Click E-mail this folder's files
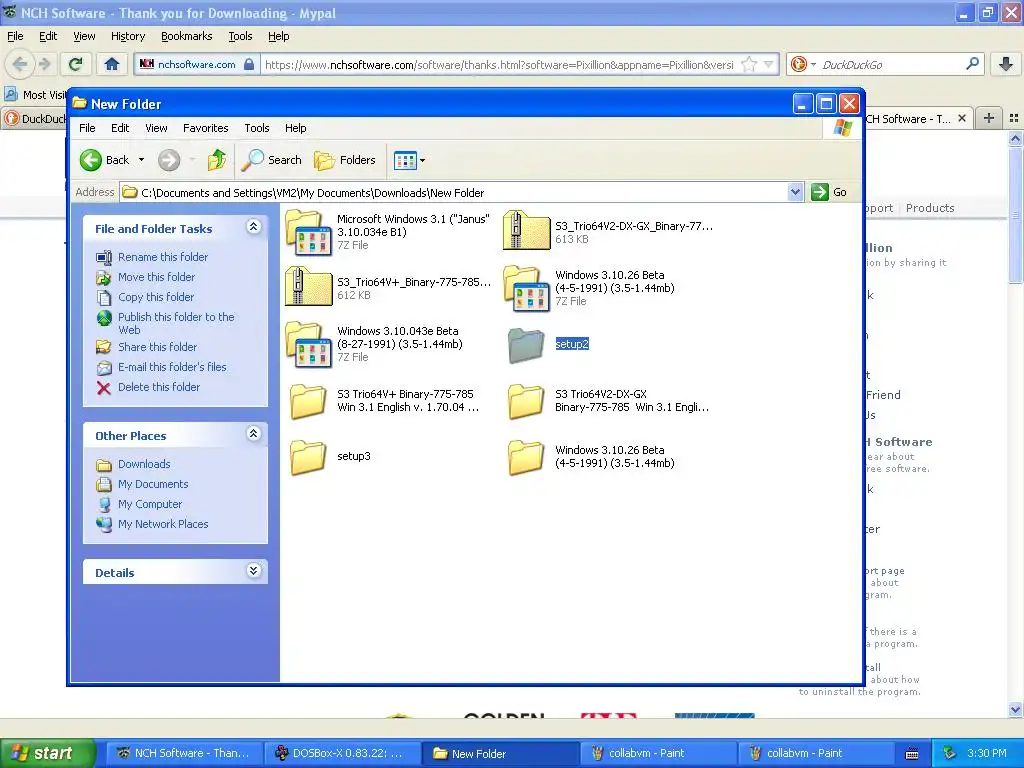Viewport: 1024px width, 768px height. coord(172,367)
